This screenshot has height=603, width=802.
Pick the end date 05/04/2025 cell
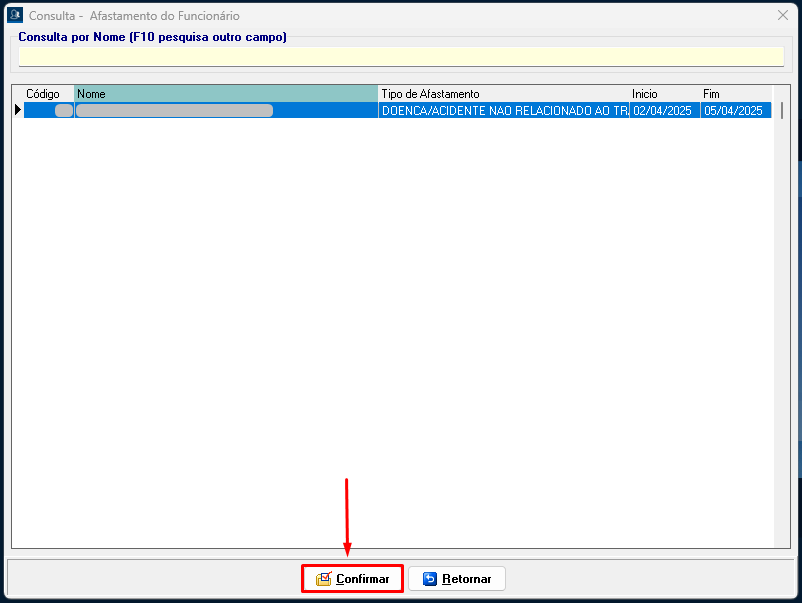coord(735,111)
